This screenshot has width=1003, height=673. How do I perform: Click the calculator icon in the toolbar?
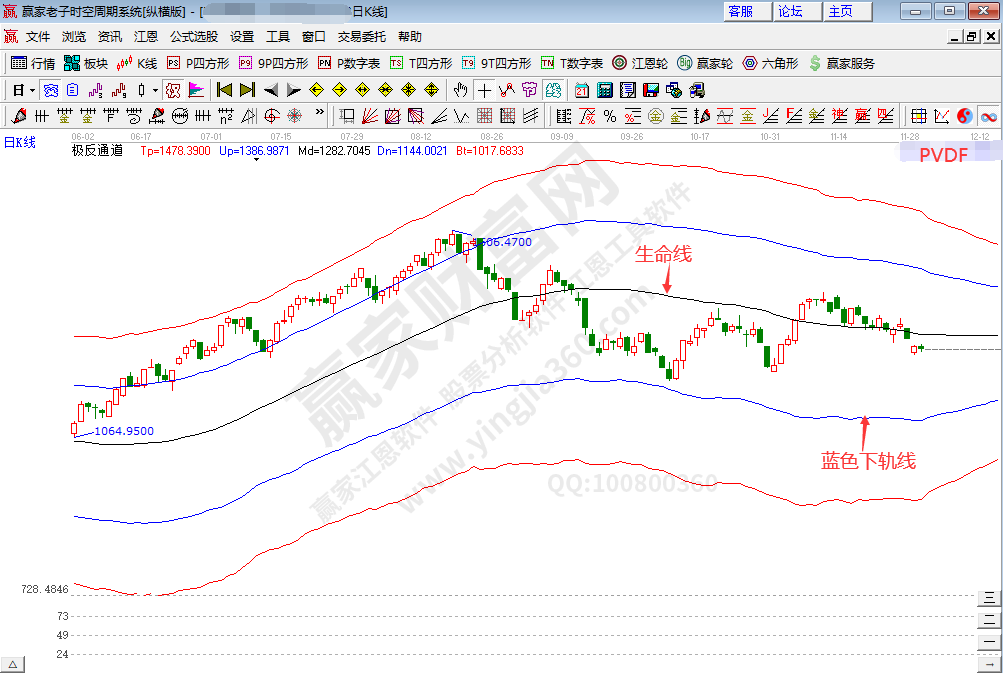click(x=605, y=90)
